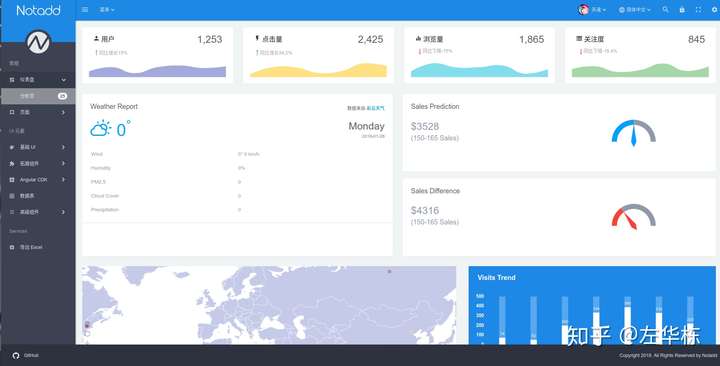Viewport: 720px width, 366px height.
Task: Click the puzzle piece sidebar icon
Action: [12, 163]
